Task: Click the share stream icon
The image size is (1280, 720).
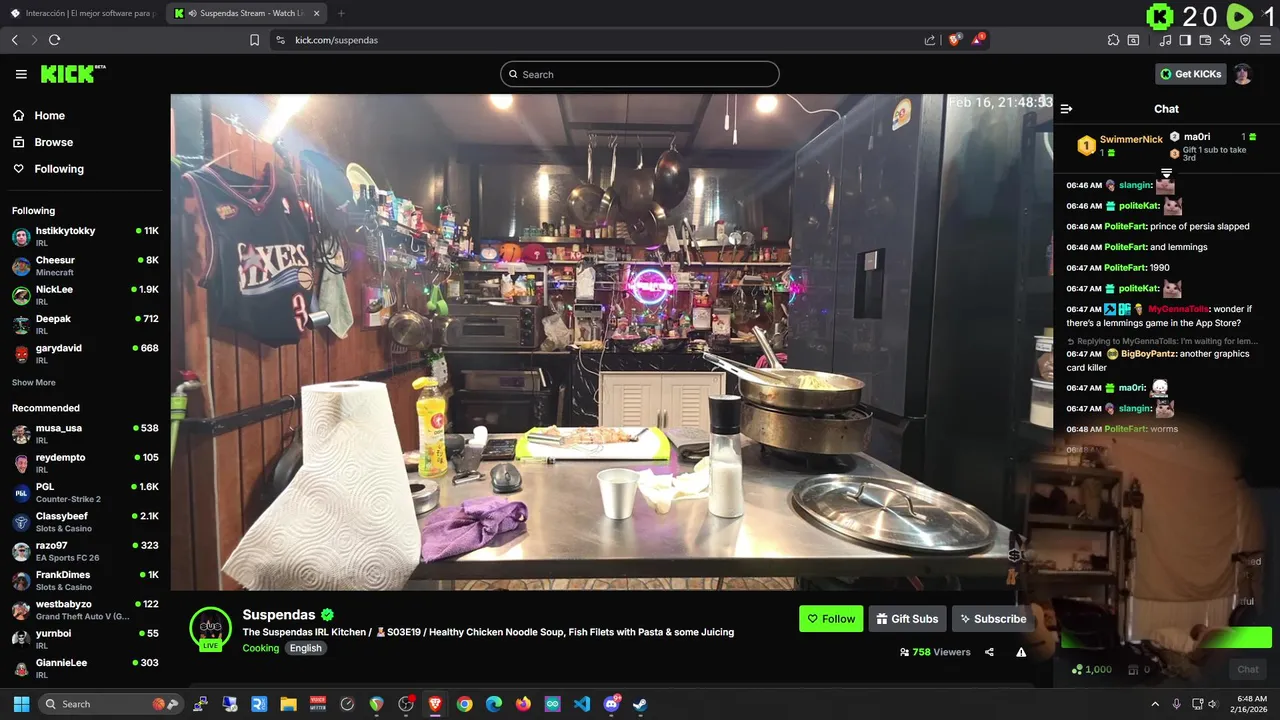Action: point(989,652)
